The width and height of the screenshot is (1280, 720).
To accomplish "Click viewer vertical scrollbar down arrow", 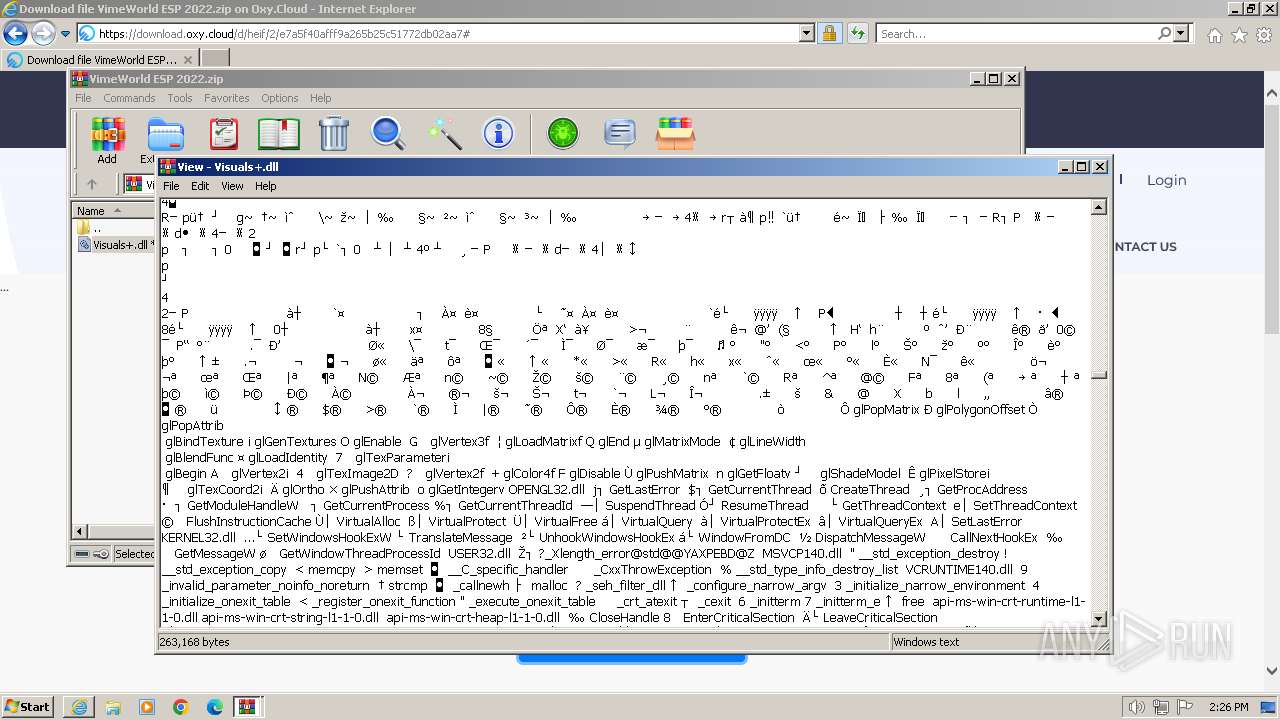I will [x=1098, y=619].
